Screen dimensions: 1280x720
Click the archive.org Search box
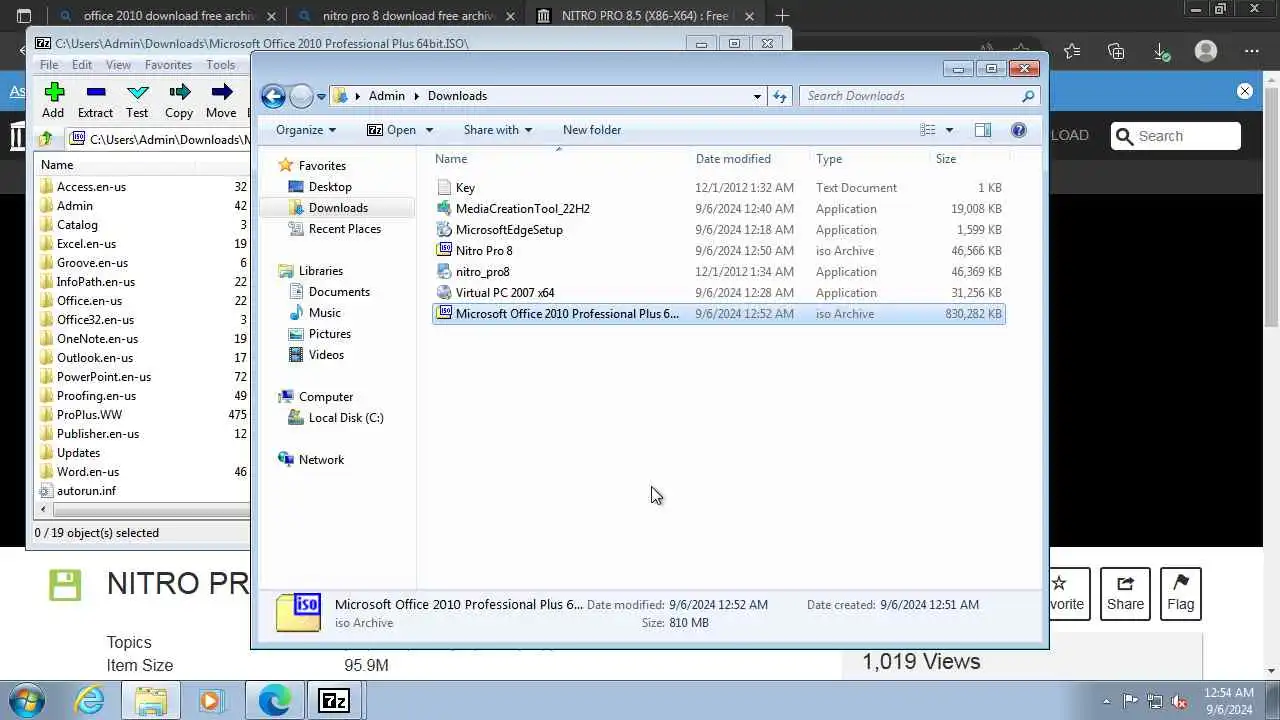(x=1176, y=136)
